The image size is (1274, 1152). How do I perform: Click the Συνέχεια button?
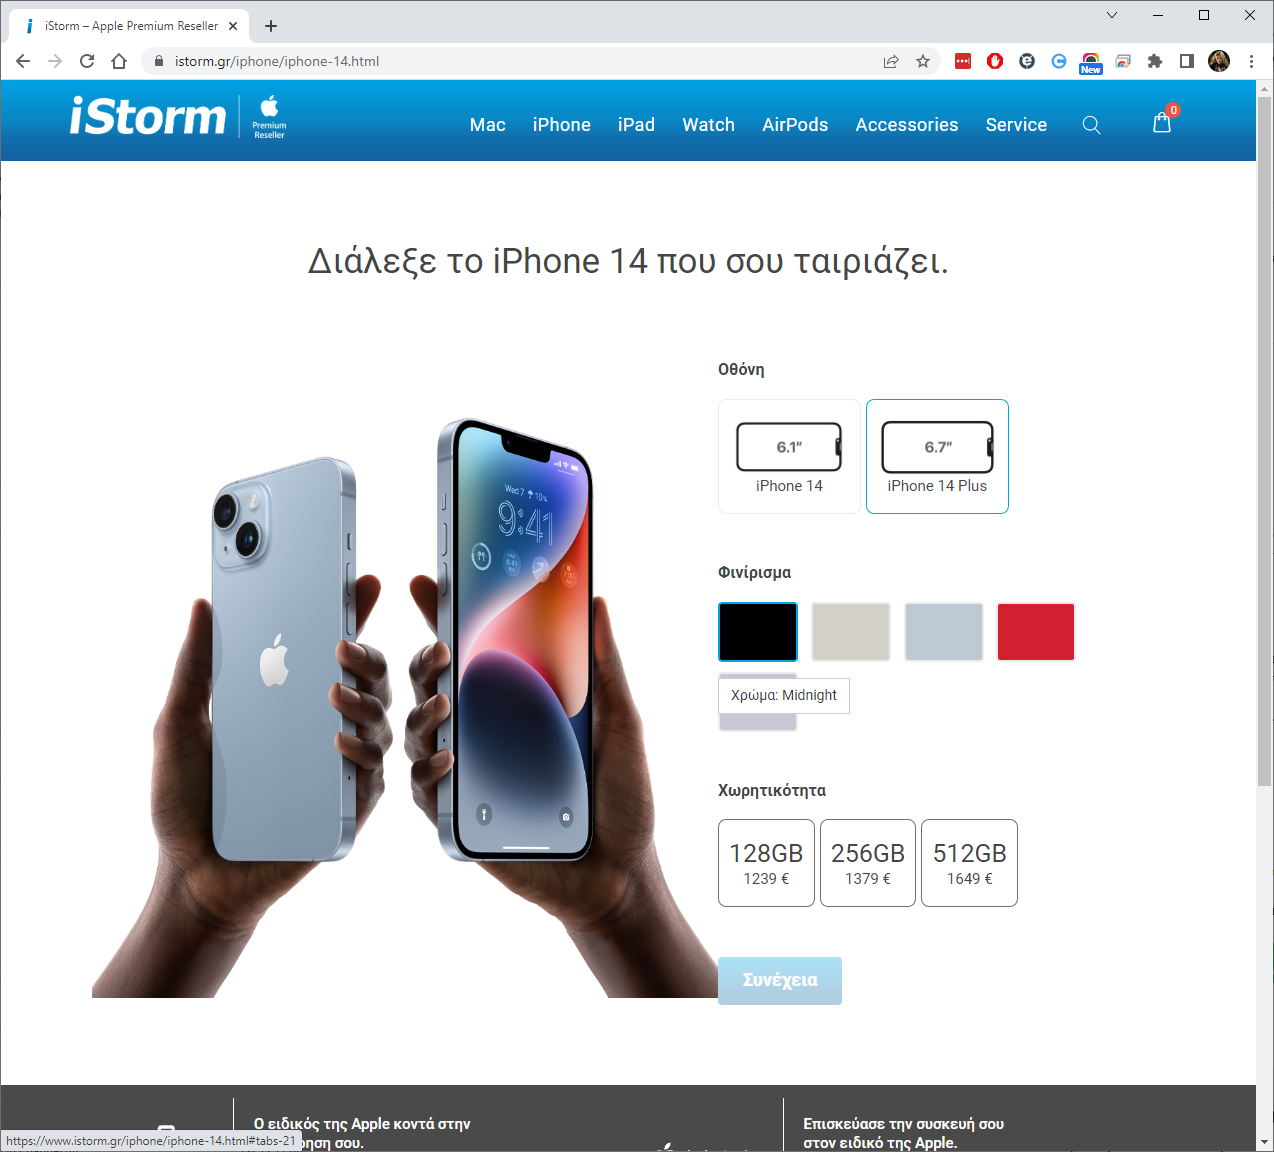point(780,981)
